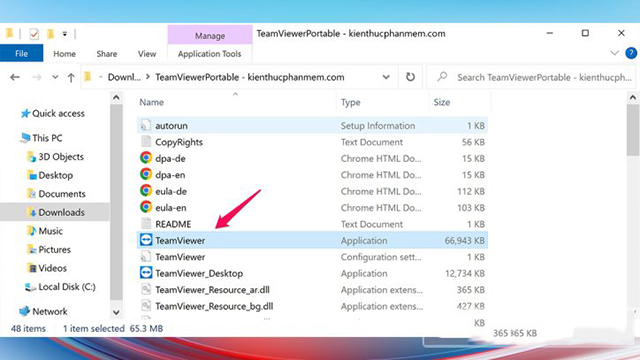Open the File menu
Screen dimensions: 640x360
(x=21, y=53)
